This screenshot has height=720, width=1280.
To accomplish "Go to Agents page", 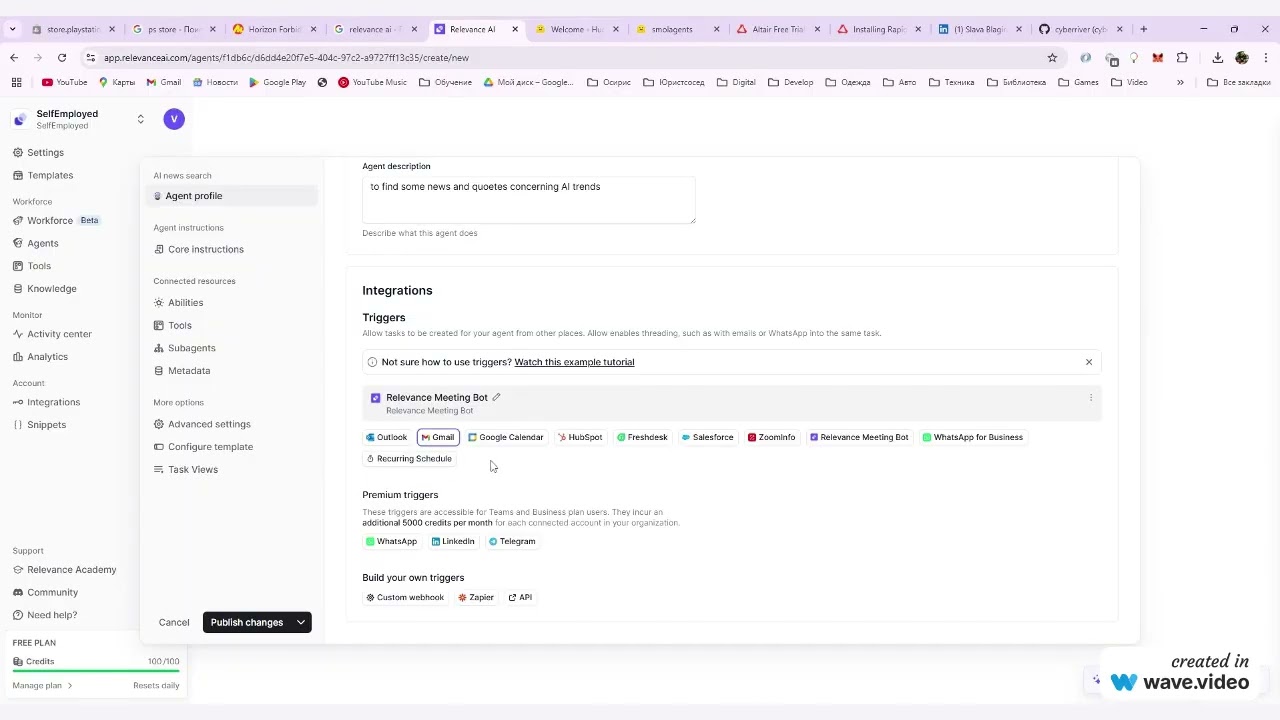I will click(x=36, y=243).
